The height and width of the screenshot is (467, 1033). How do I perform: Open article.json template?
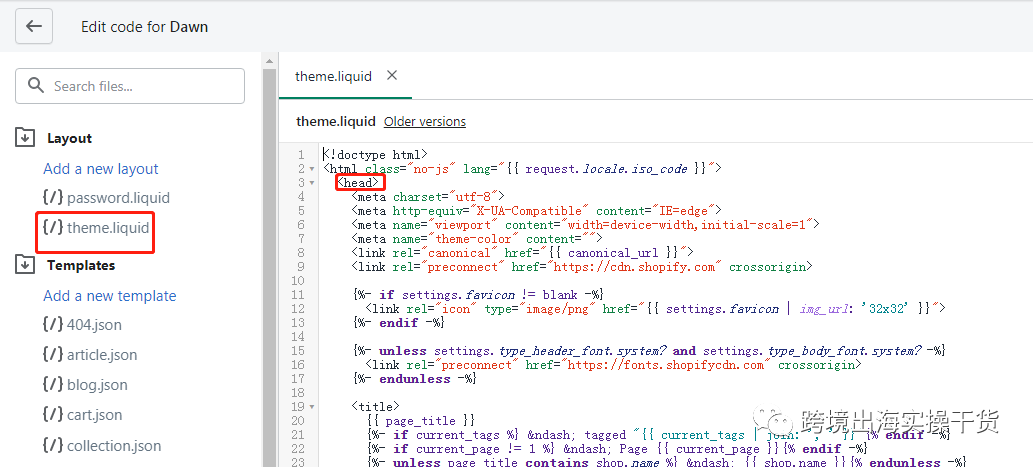pyautogui.click(x=102, y=355)
